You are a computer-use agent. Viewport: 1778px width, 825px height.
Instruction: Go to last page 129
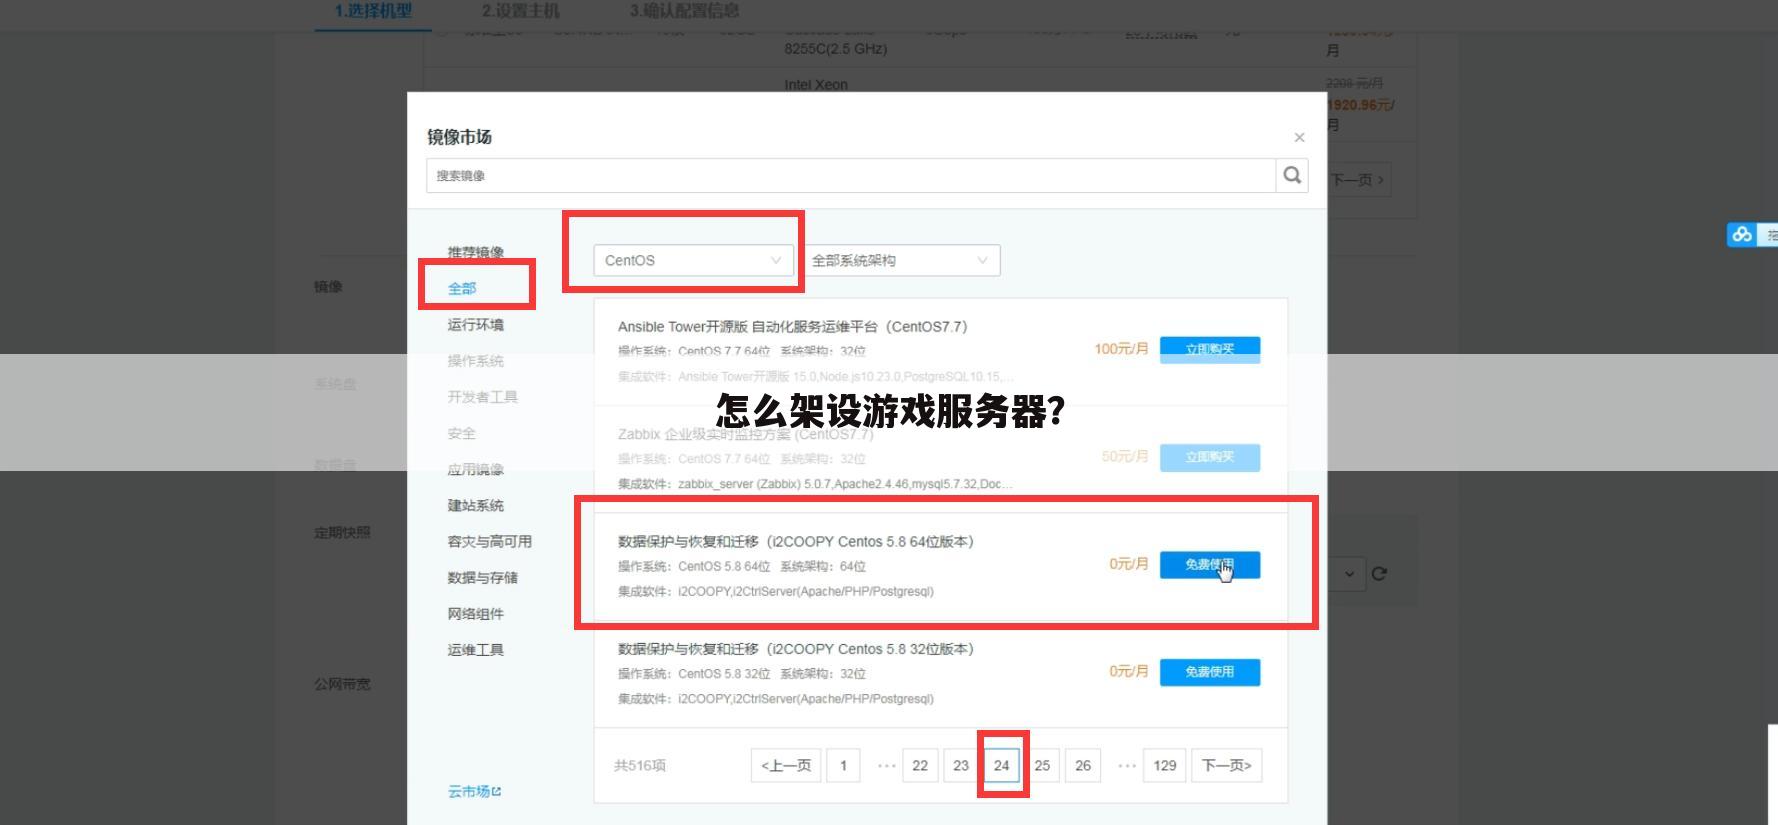click(1165, 765)
